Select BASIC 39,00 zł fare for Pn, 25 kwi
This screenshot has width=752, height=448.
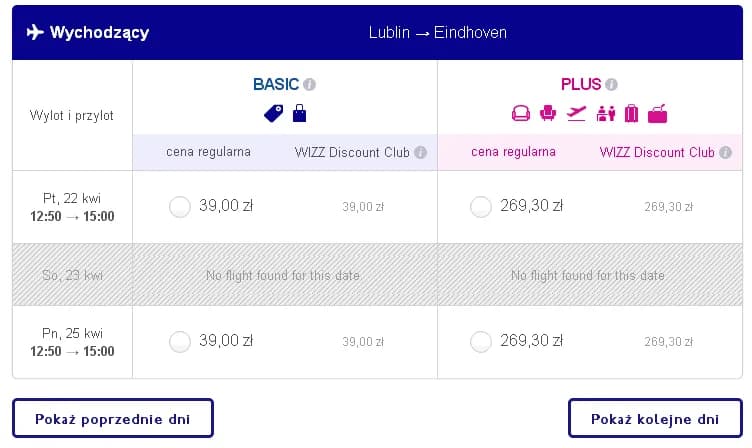tap(180, 342)
